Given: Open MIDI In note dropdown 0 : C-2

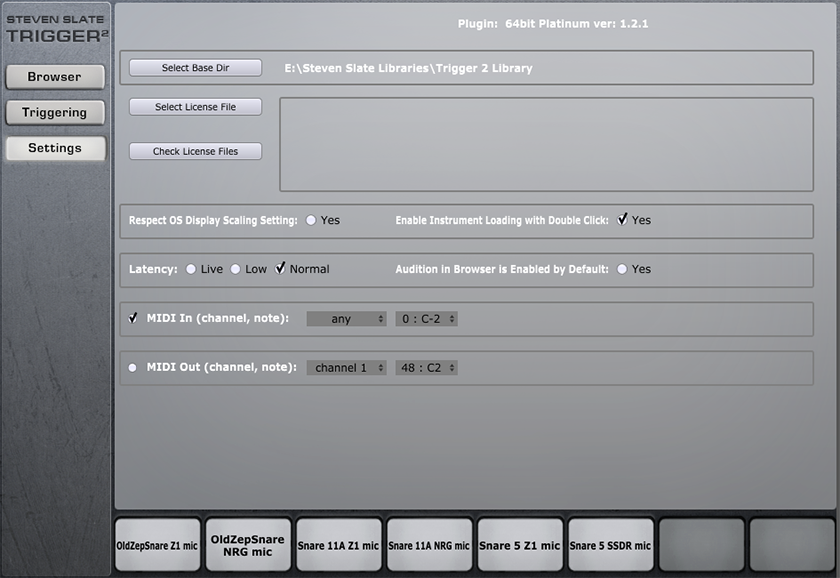Looking at the screenshot, I should pos(426,319).
